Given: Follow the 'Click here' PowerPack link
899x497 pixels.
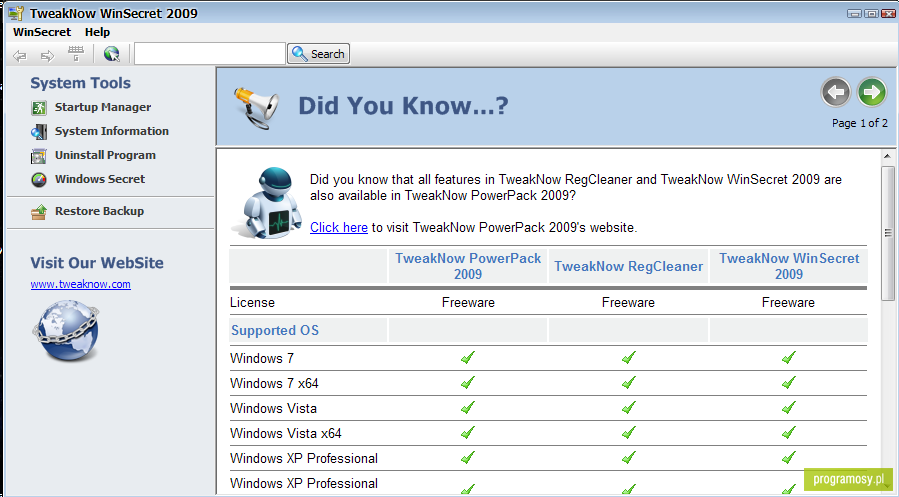Looking at the screenshot, I should [x=339, y=228].
